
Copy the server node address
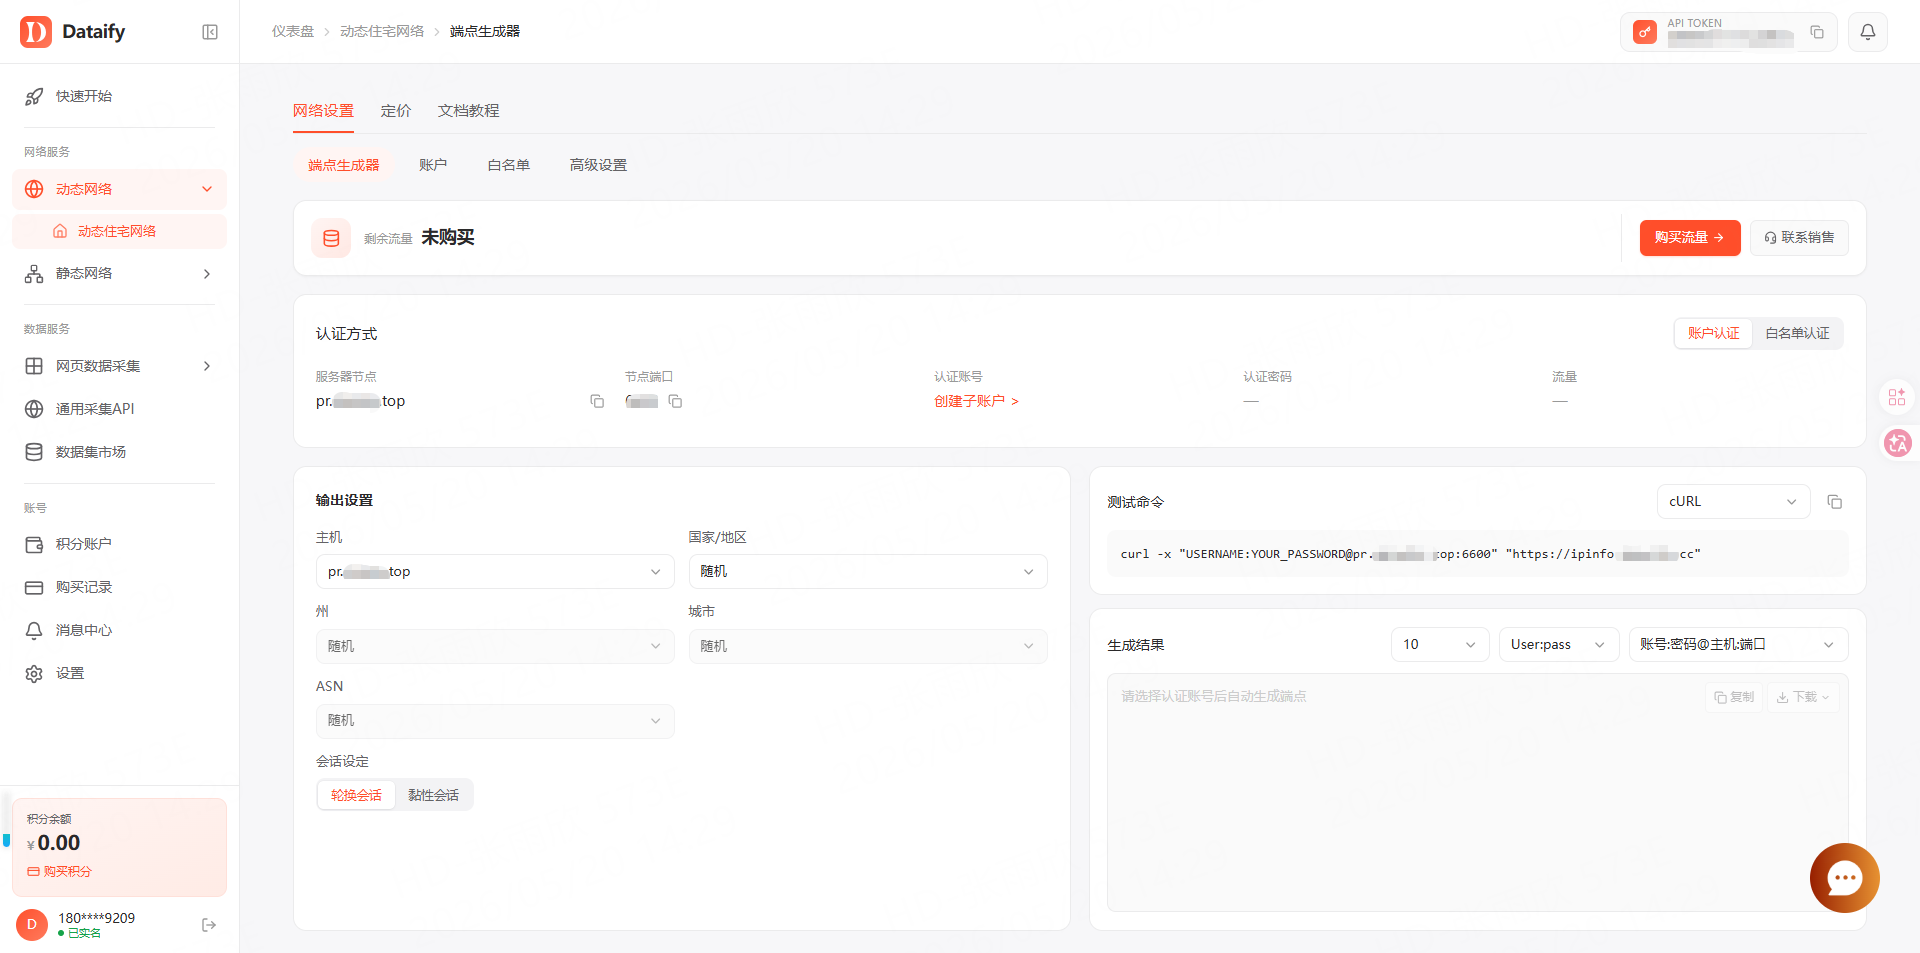pyautogui.click(x=597, y=401)
